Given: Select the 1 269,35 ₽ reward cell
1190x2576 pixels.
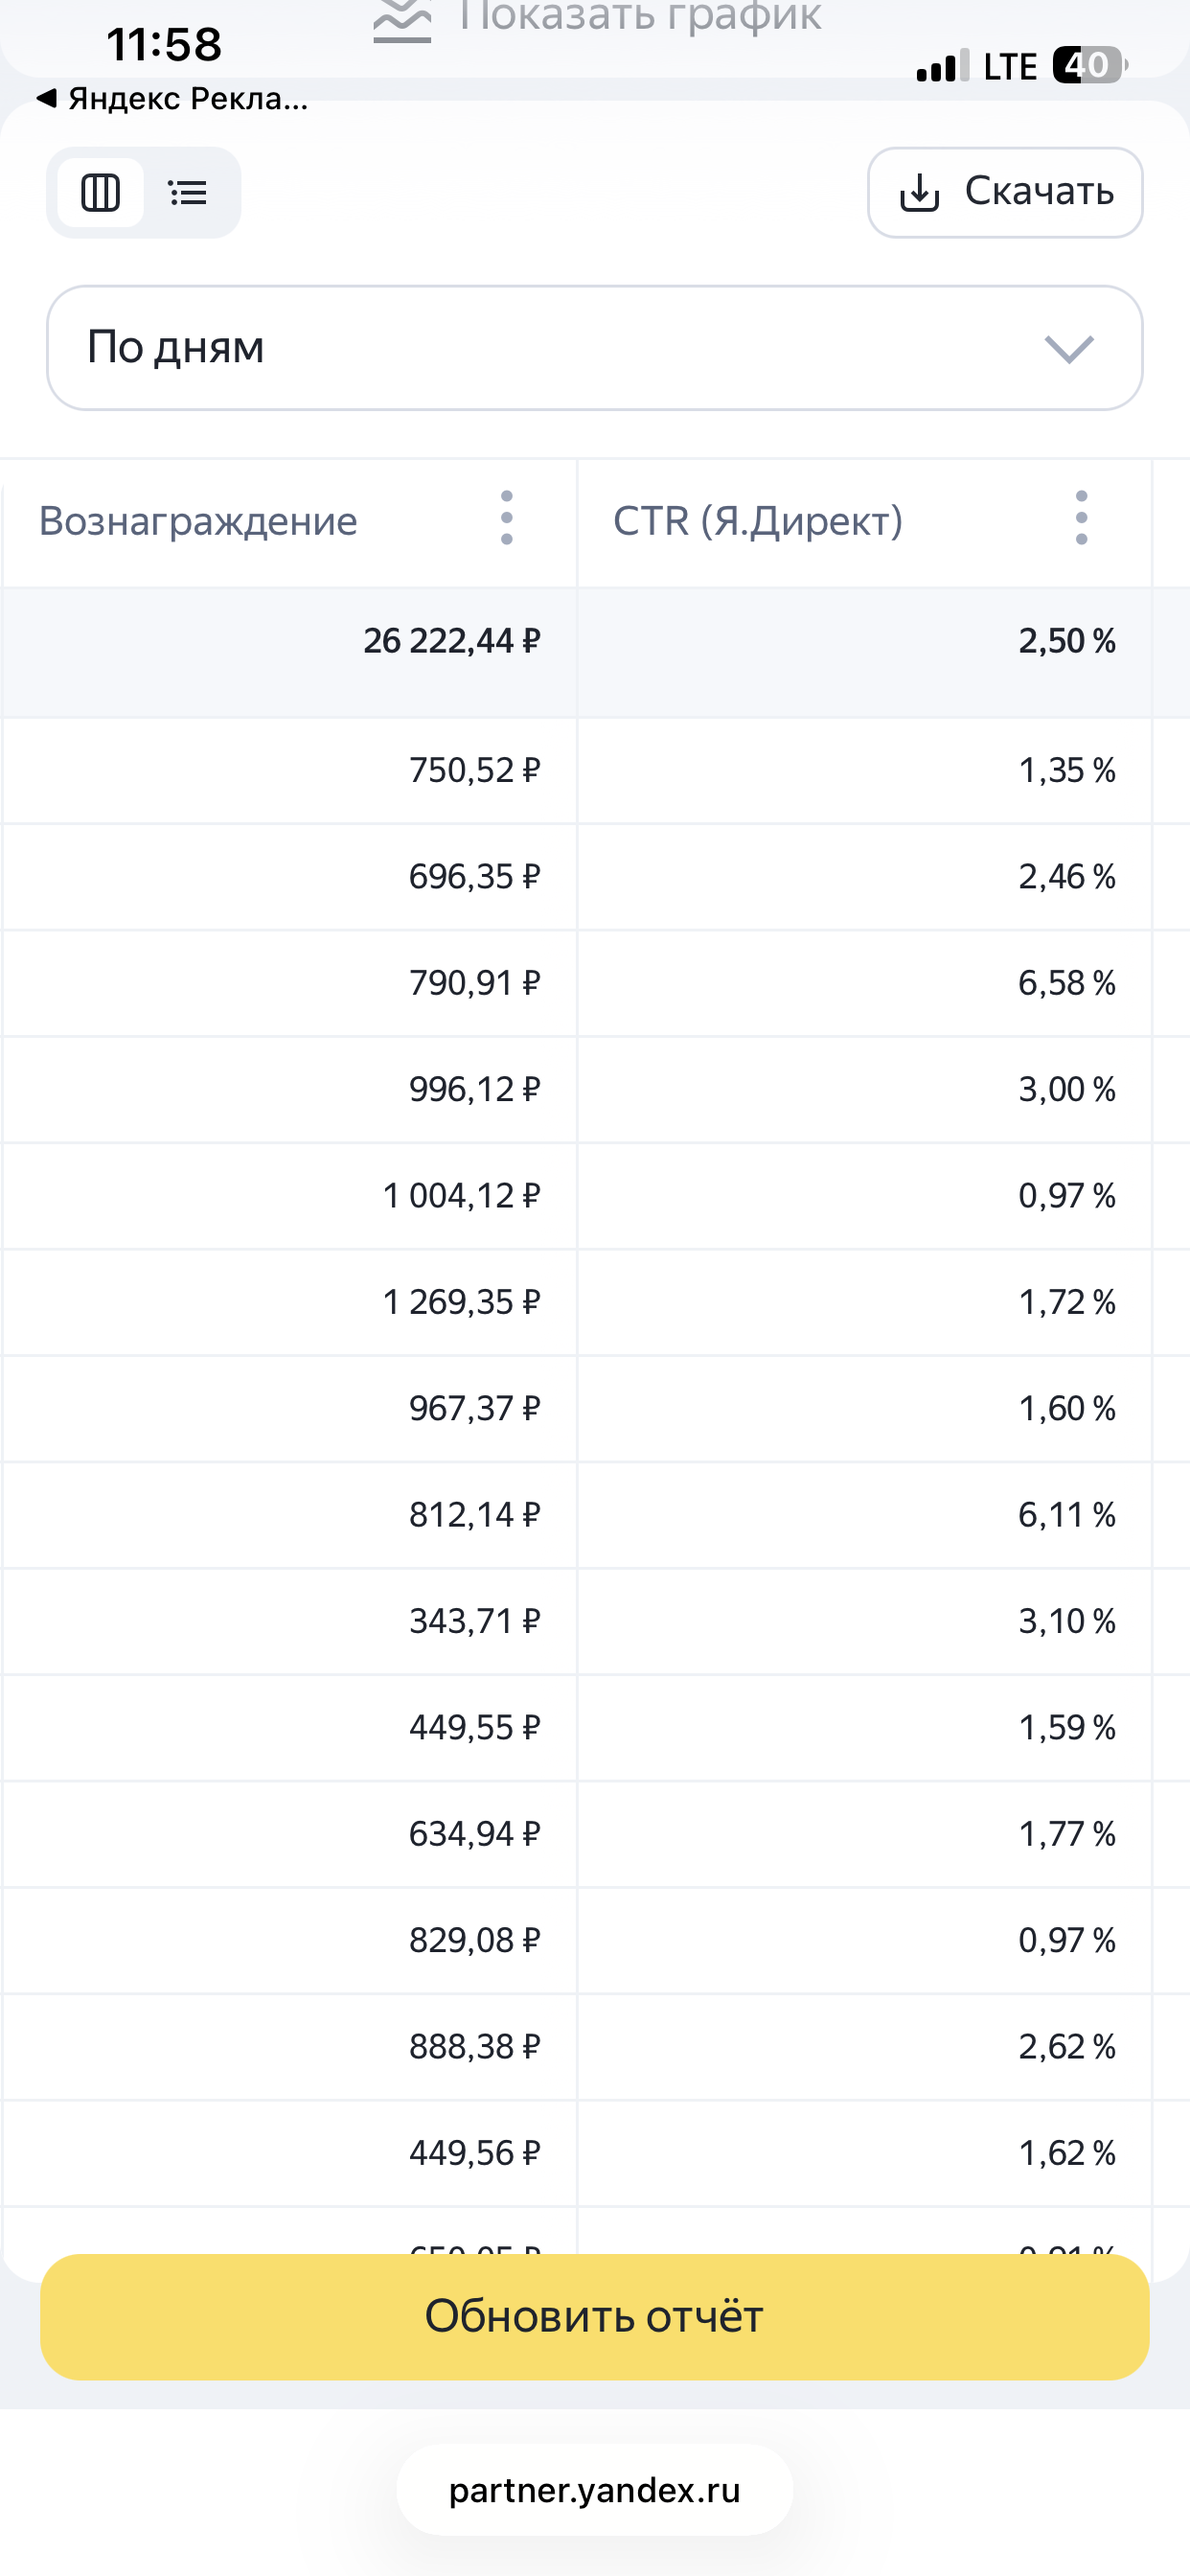Looking at the screenshot, I should pyautogui.click(x=461, y=1302).
